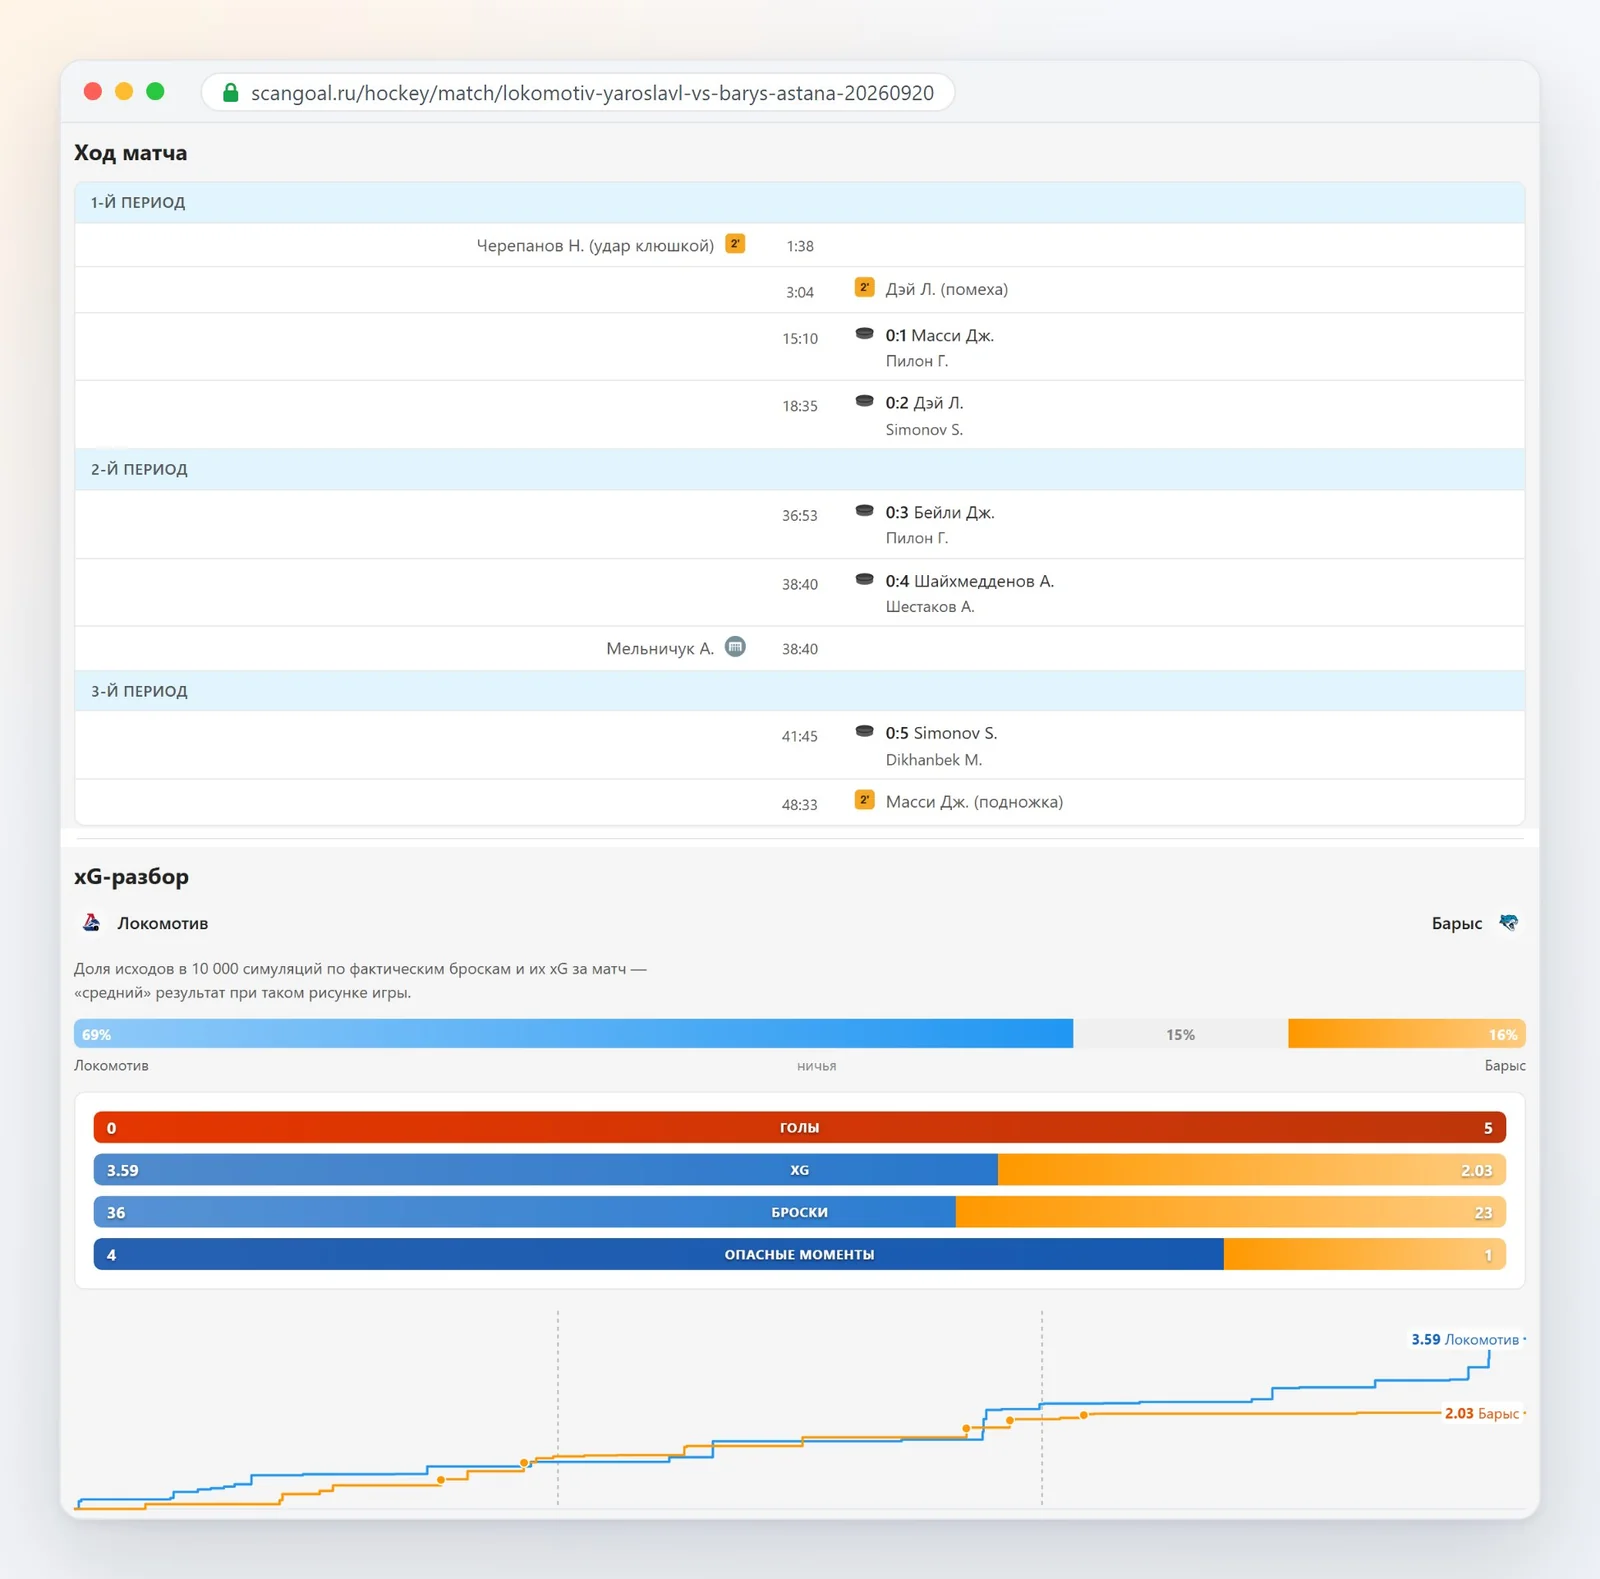The image size is (1600, 1579).
Task: Click the green padlock icon in address bar
Action: [x=230, y=93]
